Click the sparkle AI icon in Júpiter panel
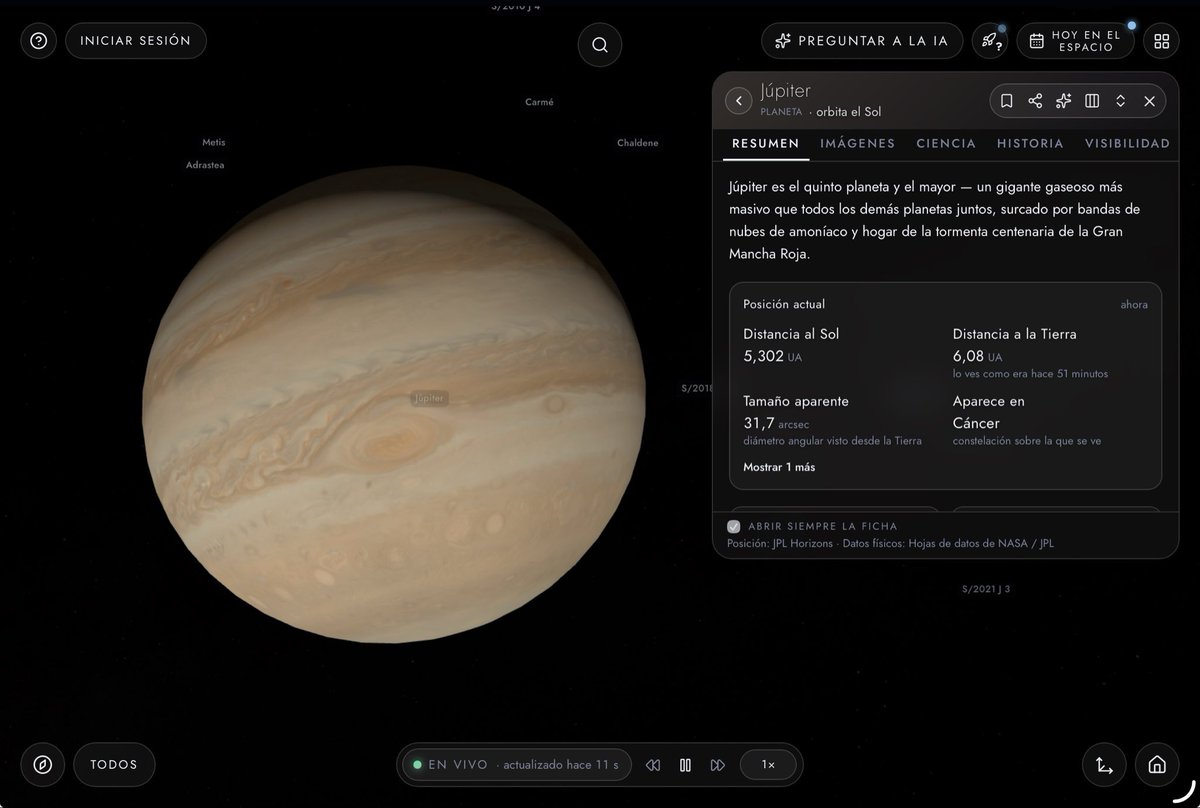 (1064, 101)
